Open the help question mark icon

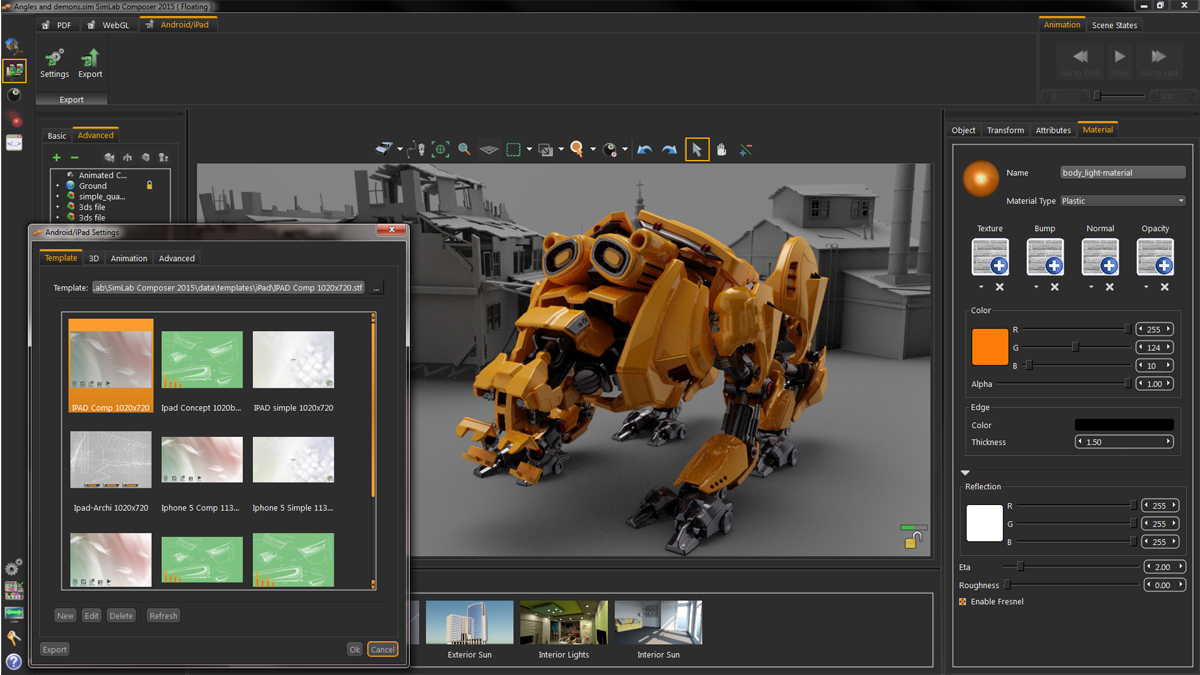pos(14,661)
